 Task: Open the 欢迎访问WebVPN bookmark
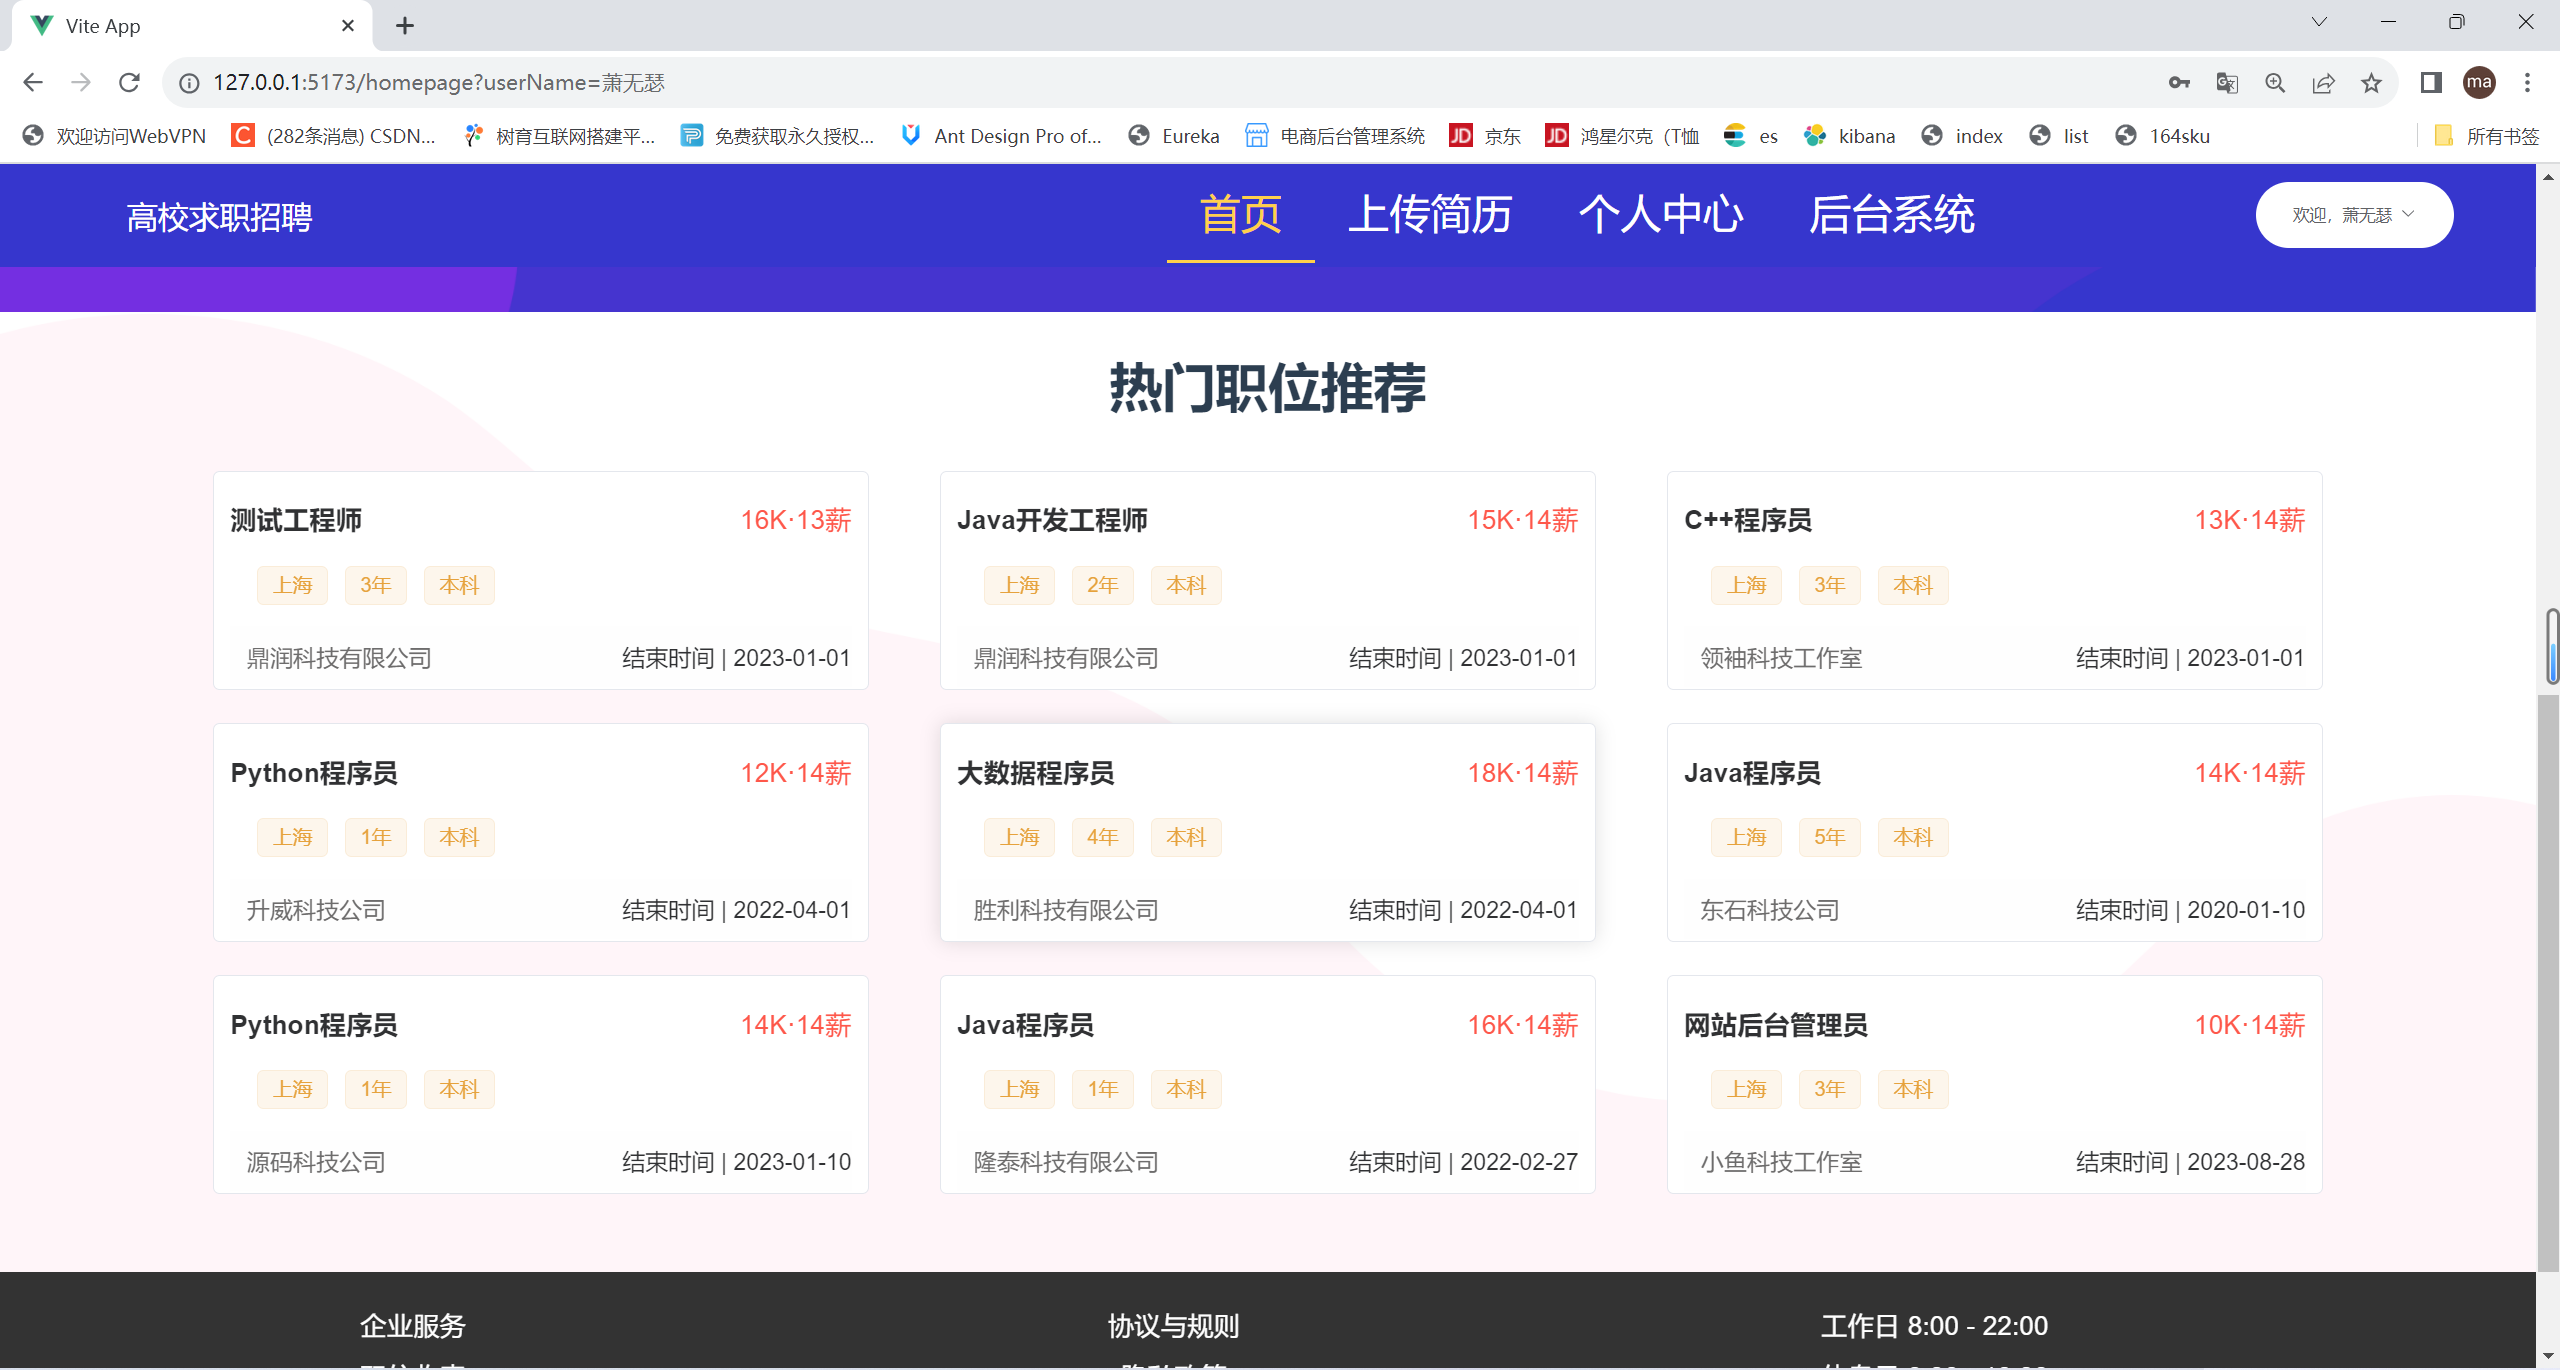pos(114,136)
